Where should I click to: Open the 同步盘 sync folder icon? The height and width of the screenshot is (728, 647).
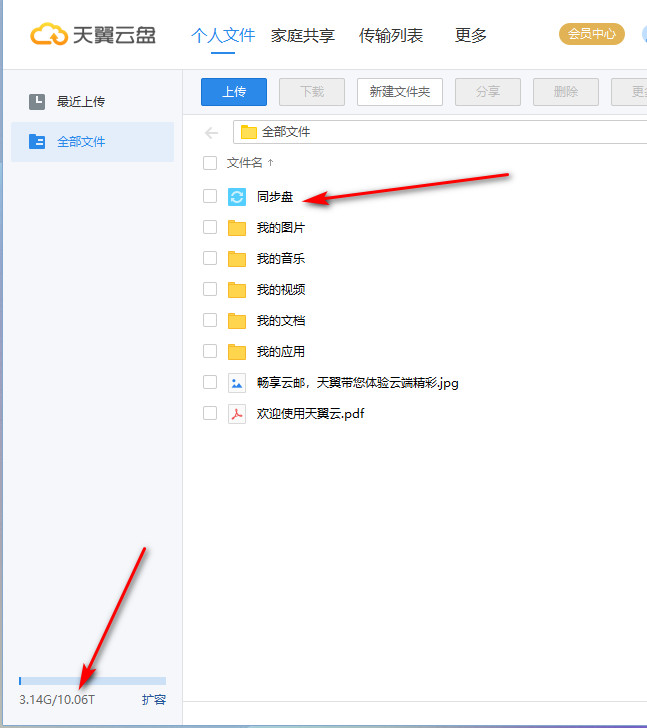[237, 197]
